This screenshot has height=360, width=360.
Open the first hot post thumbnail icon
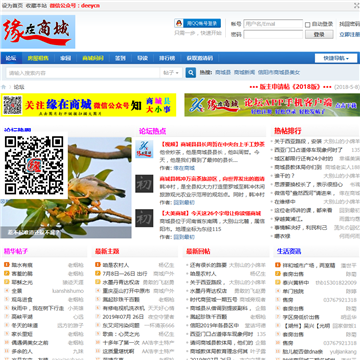pos(144,149)
